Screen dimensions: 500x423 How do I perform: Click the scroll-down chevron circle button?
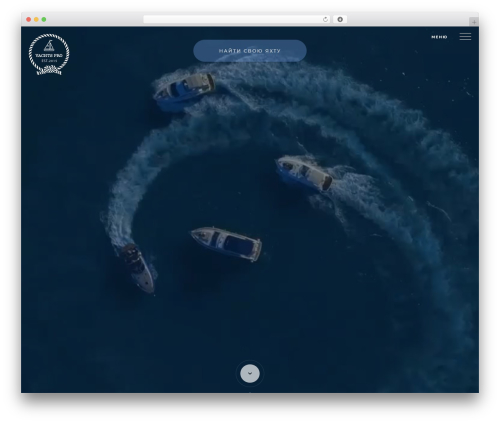pos(250,373)
